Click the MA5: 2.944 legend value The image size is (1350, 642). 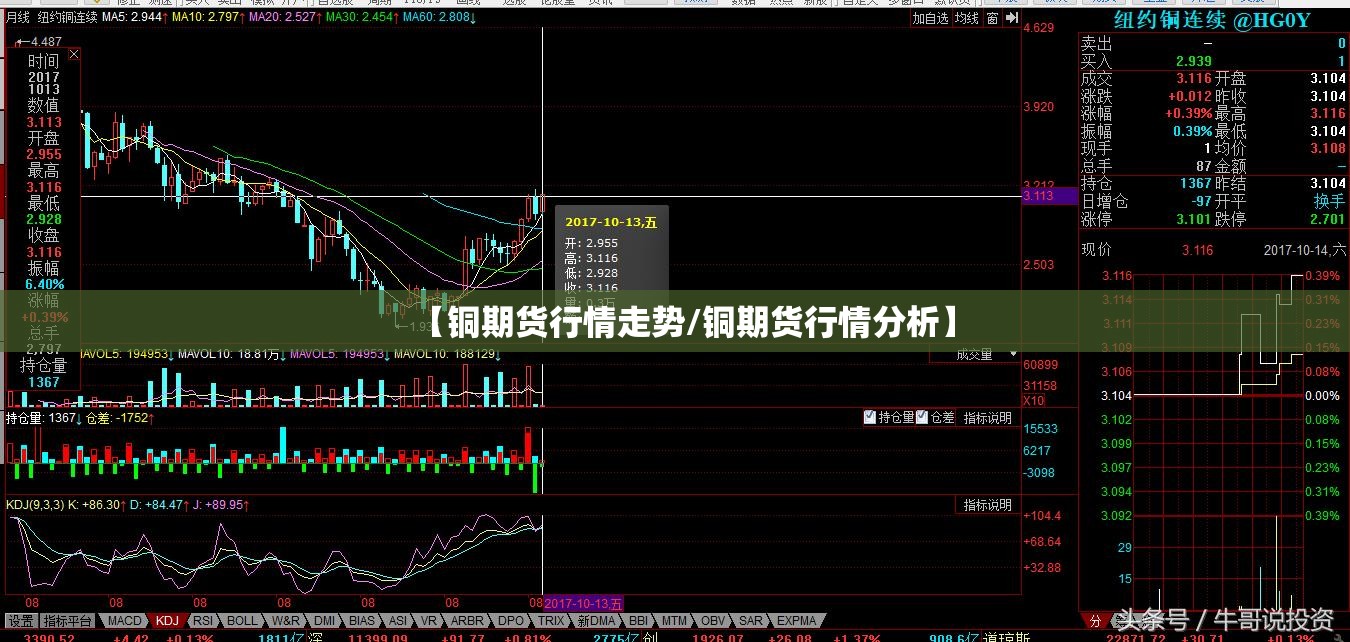point(132,18)
